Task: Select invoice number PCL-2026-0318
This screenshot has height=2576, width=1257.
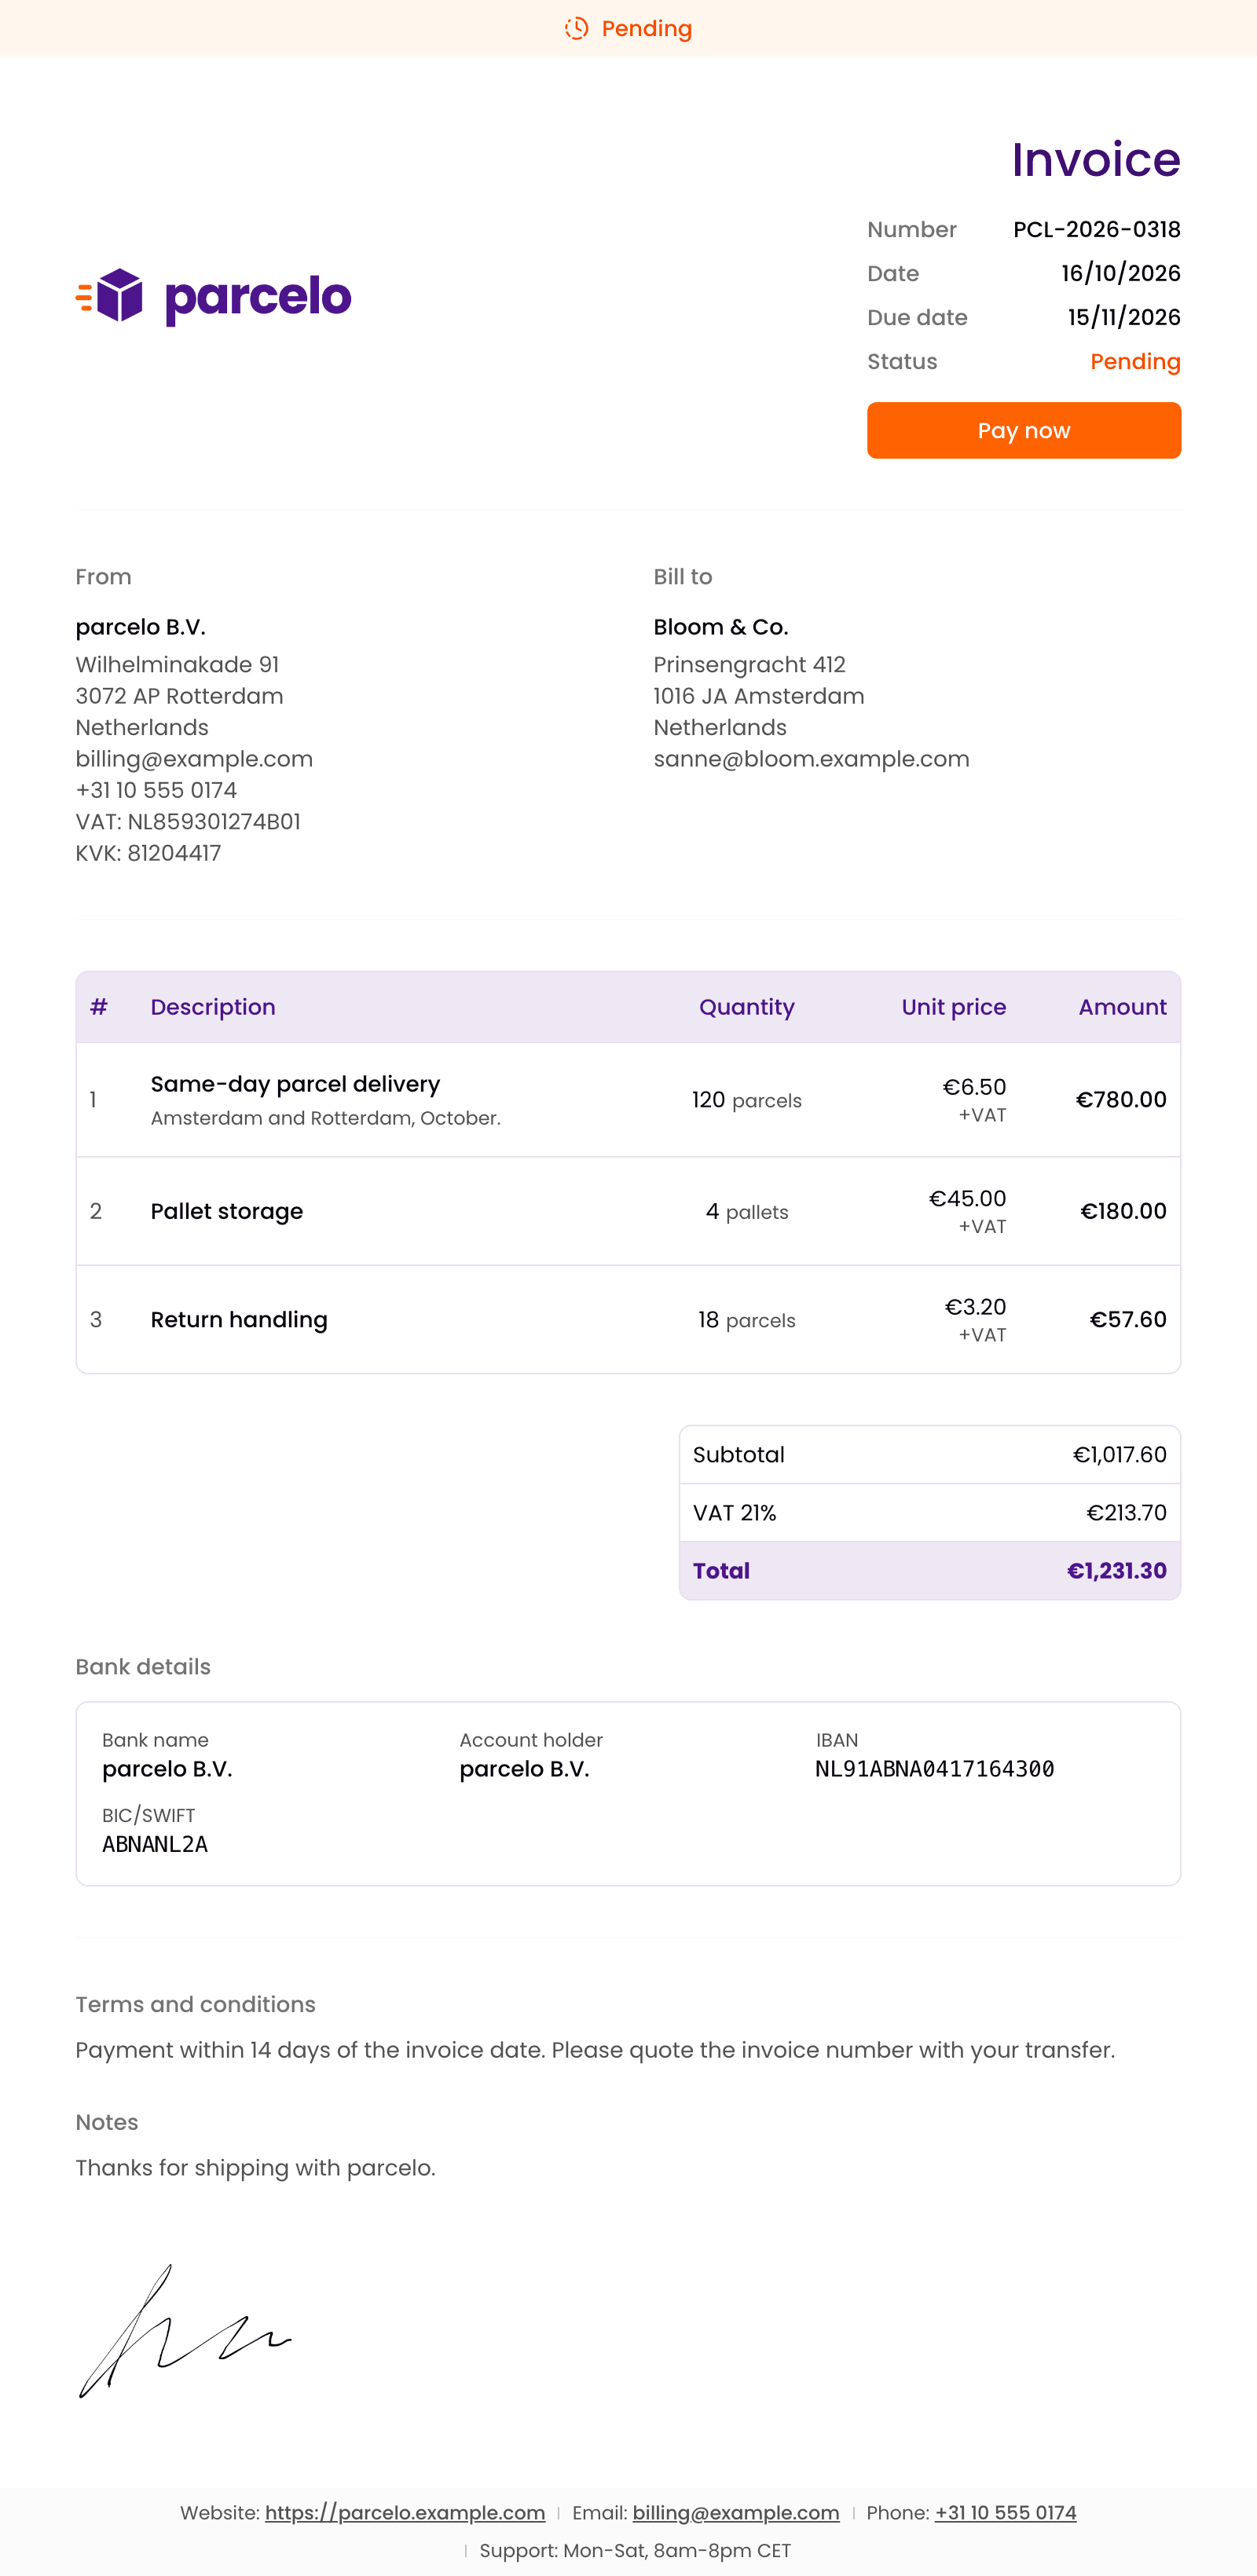Action: click(1097, 229)
